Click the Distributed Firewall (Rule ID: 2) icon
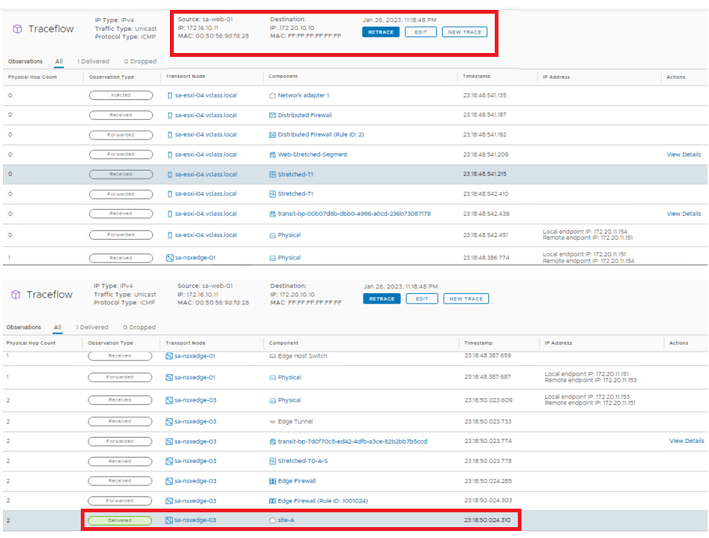The height and width of the screenshot is (538, 709). click(272, 134)
